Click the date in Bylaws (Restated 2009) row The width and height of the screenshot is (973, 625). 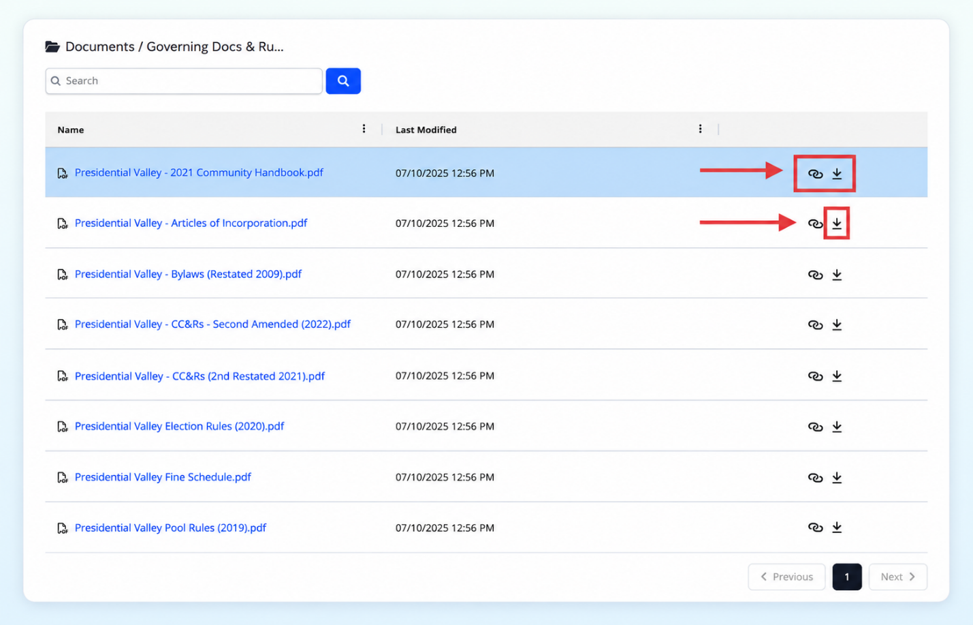click(445, 274)
